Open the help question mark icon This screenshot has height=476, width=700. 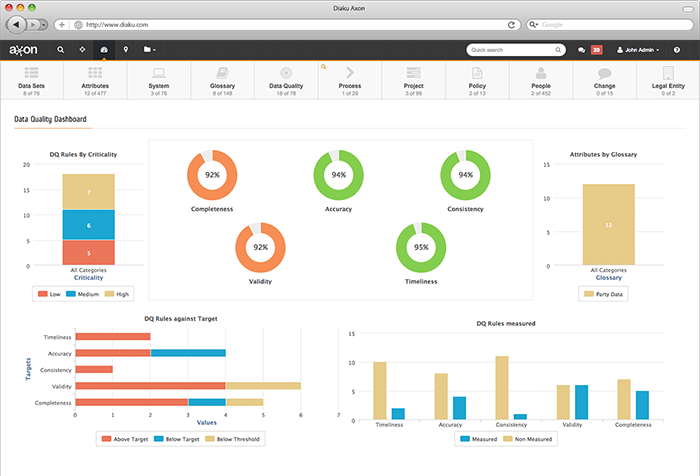(677, 49)
